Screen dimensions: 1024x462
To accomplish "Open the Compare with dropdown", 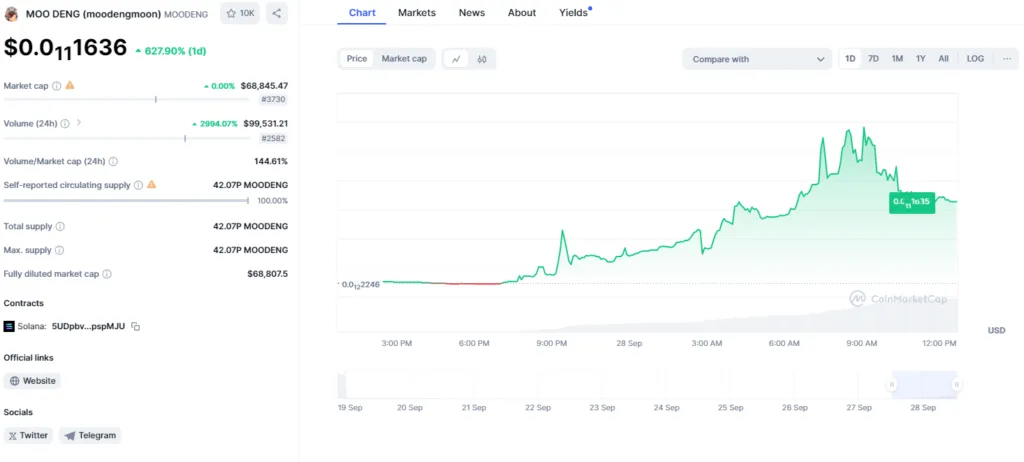I will (758, 59).
